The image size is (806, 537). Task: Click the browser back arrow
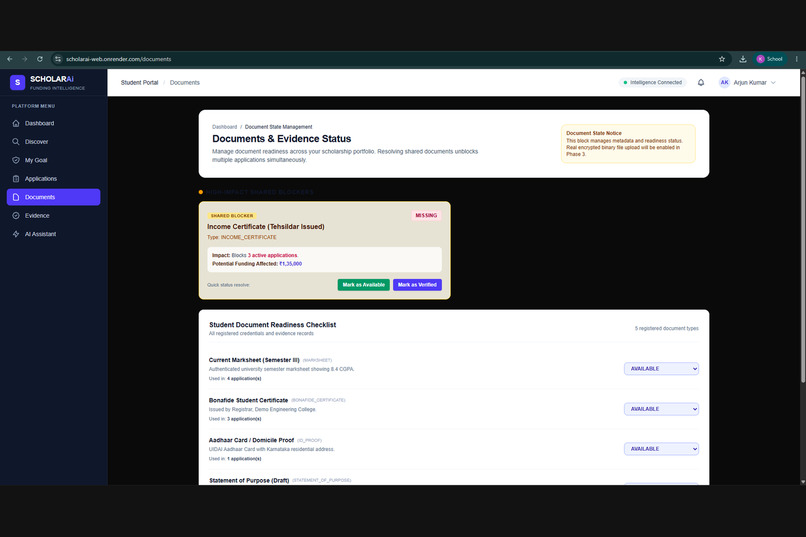click(x=10, y=59)
